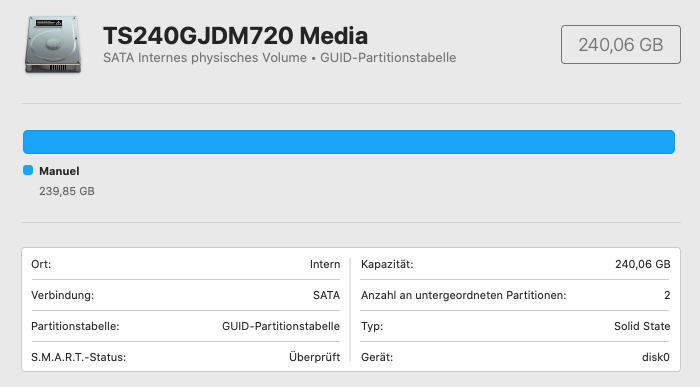Viewport: 700px width, 387px height.
Task: Click Anzahl an untergeordneten Partitionen value
Action: click(667, 295)
